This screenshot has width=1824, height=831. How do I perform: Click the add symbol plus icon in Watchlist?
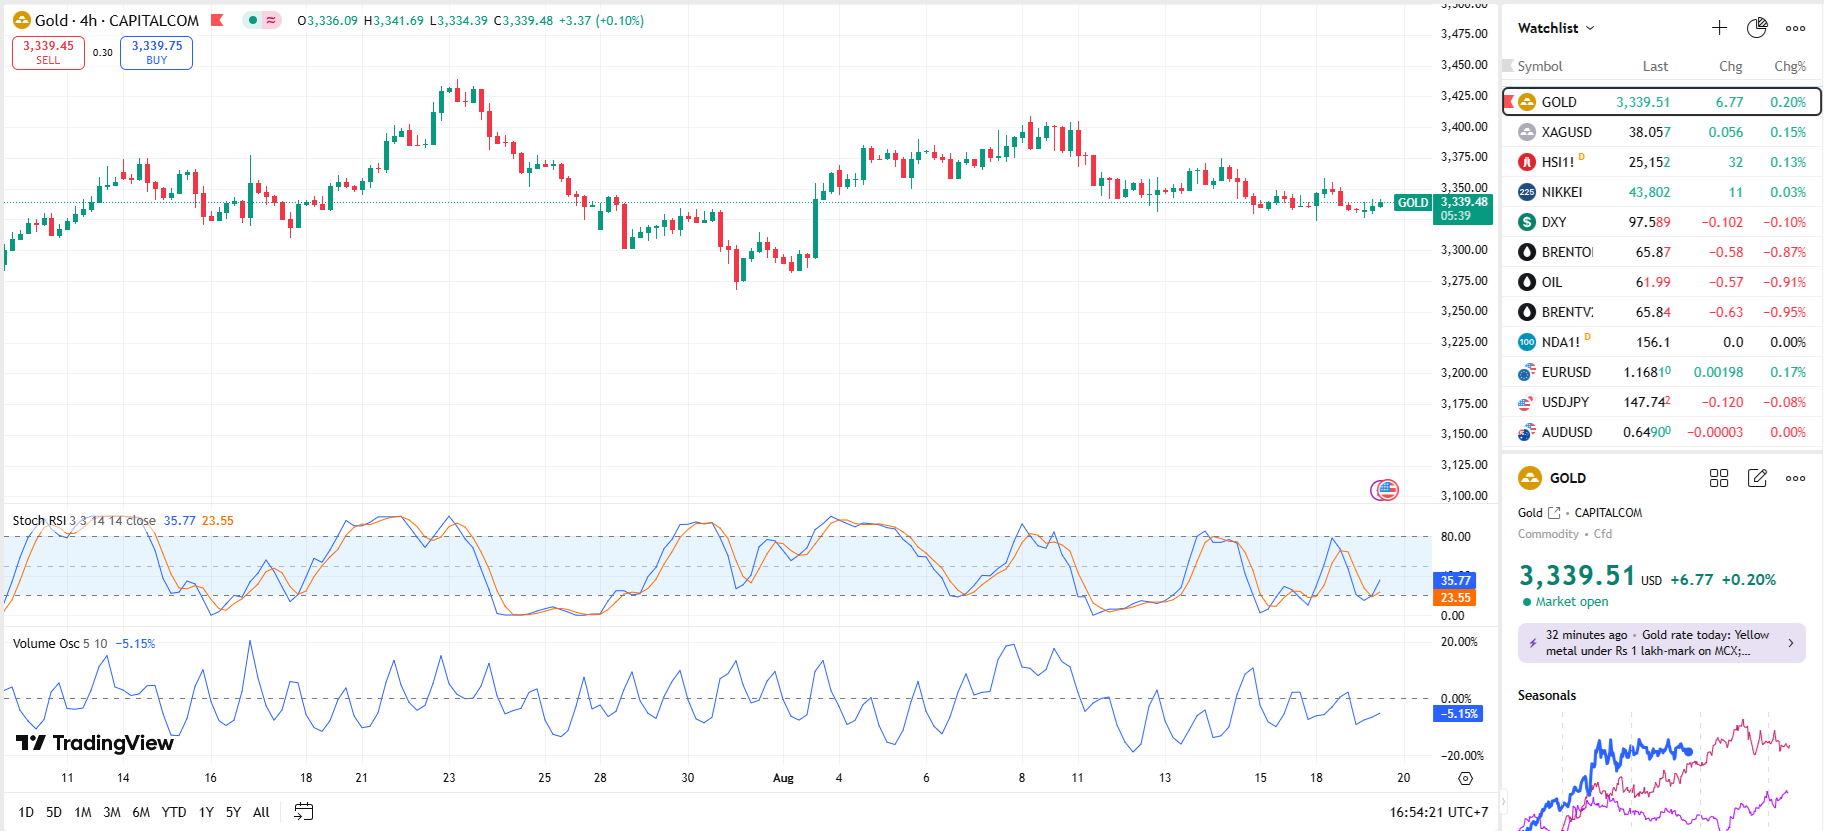pos(1719,28)
